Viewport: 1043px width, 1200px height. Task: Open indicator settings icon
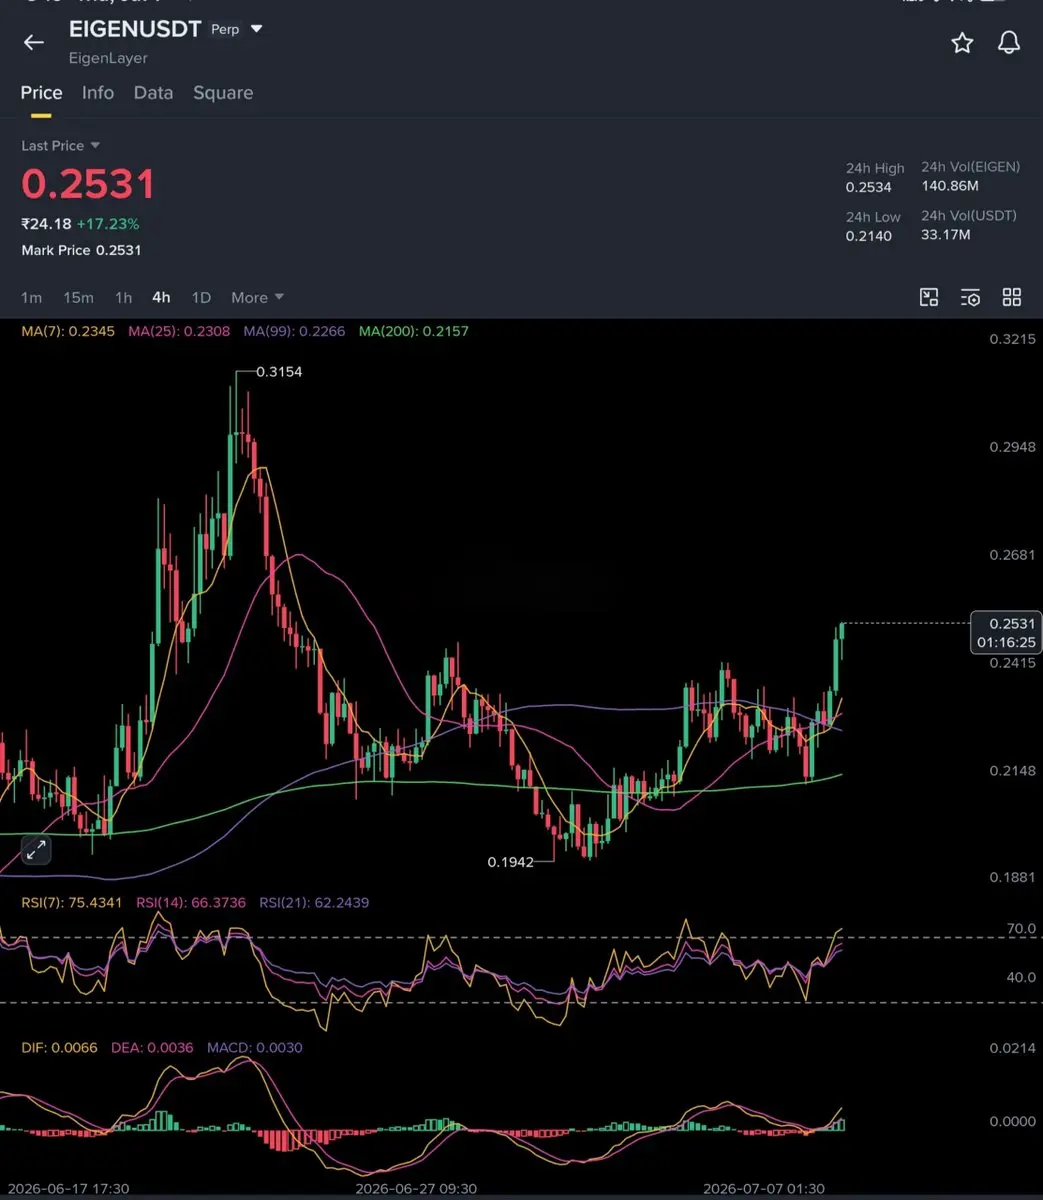970,297
